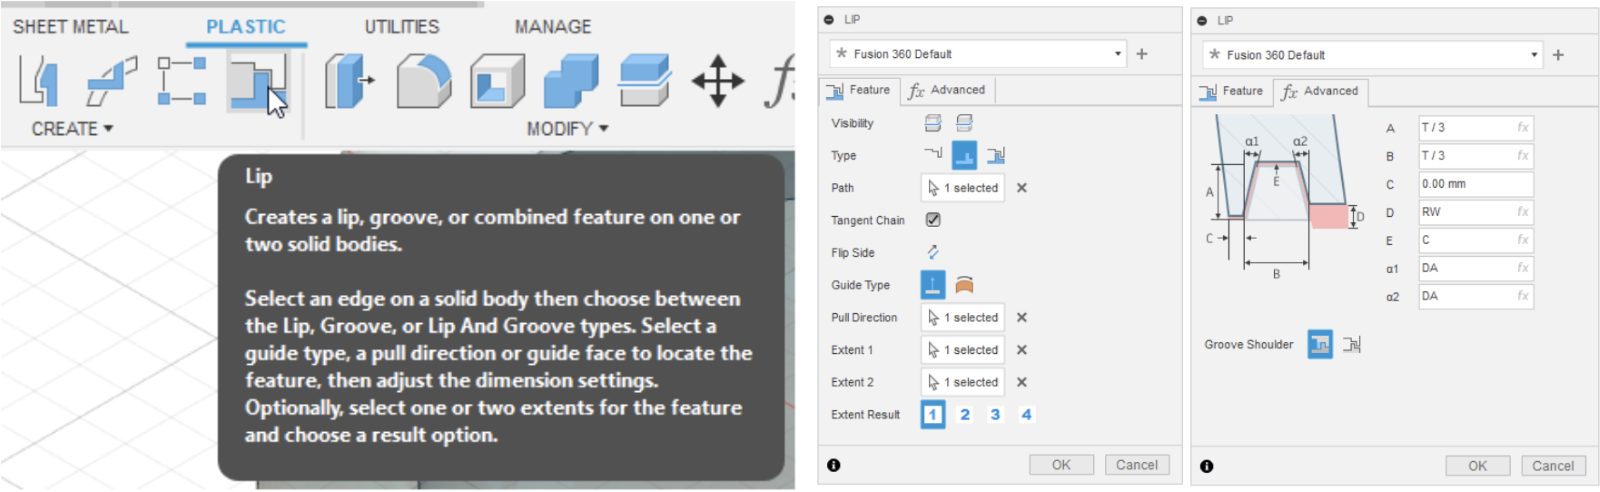Image resolution: width=1600 pixels, height=492 pixels.
Task: Select the Fillet tool in Modify
Action: [x=423, y=81]
